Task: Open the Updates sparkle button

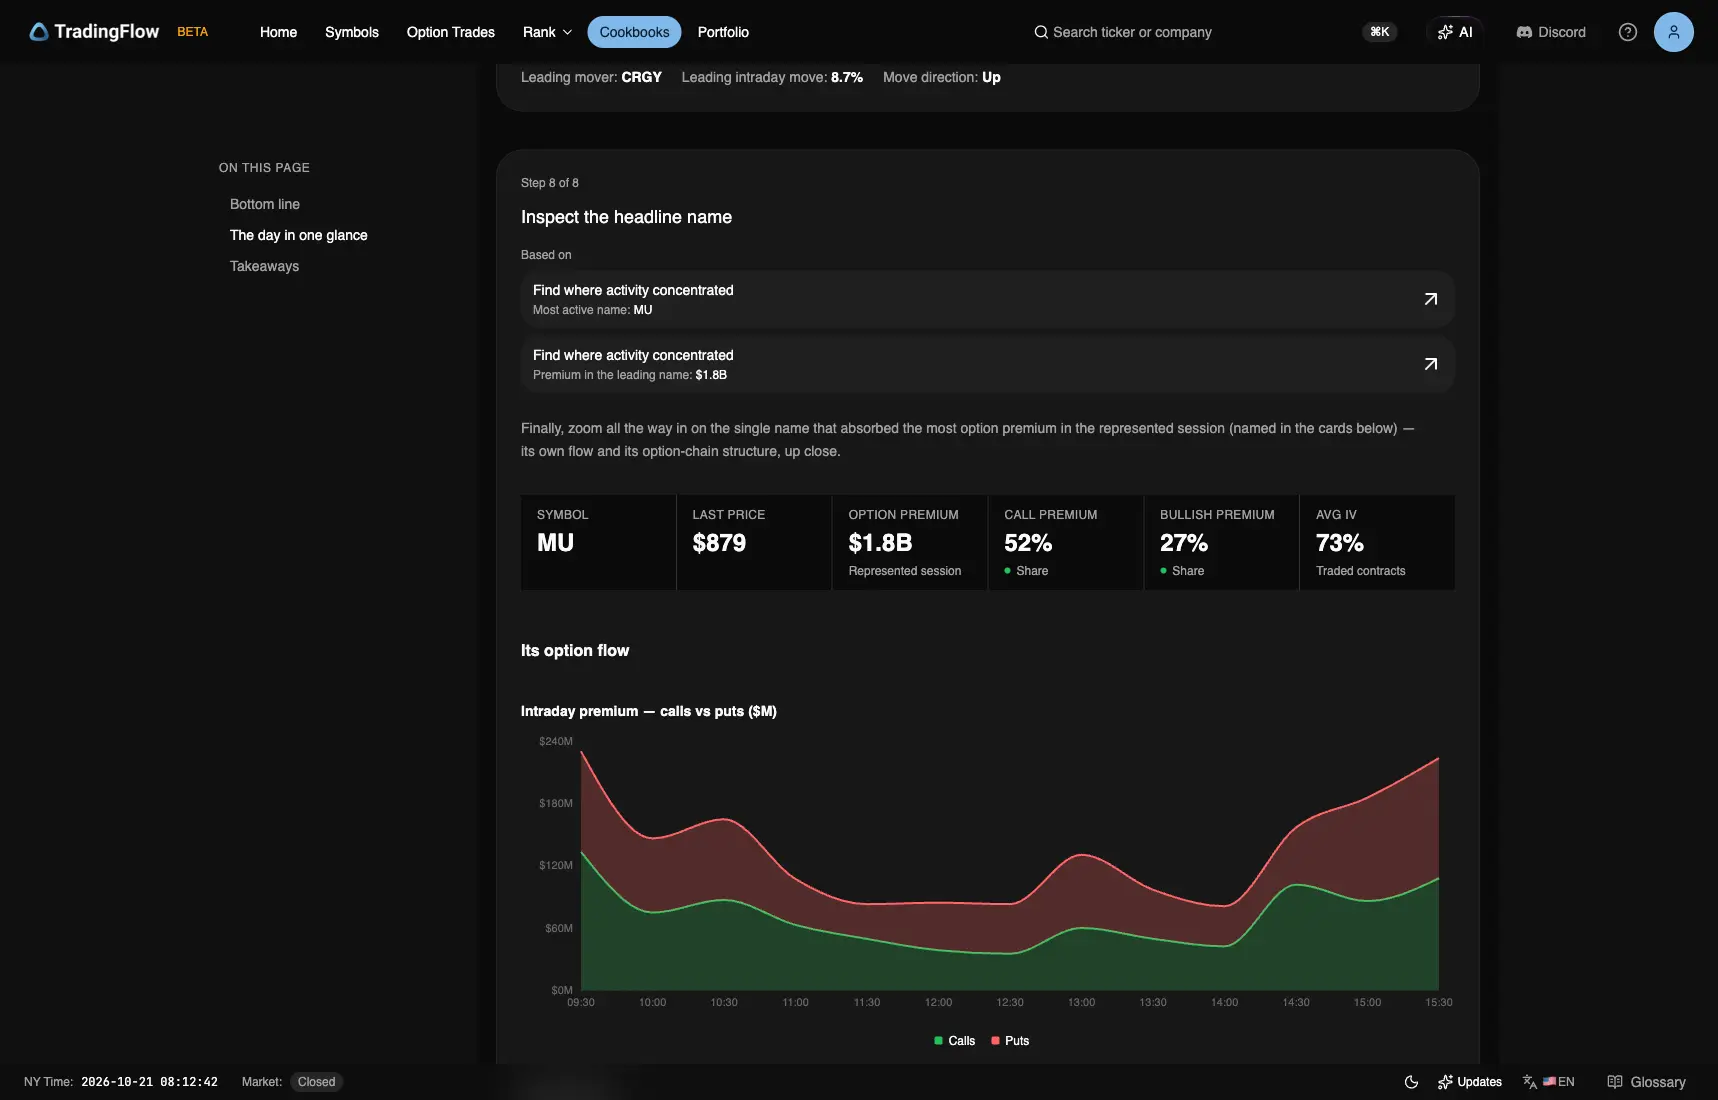Action: [1469, 1082]
